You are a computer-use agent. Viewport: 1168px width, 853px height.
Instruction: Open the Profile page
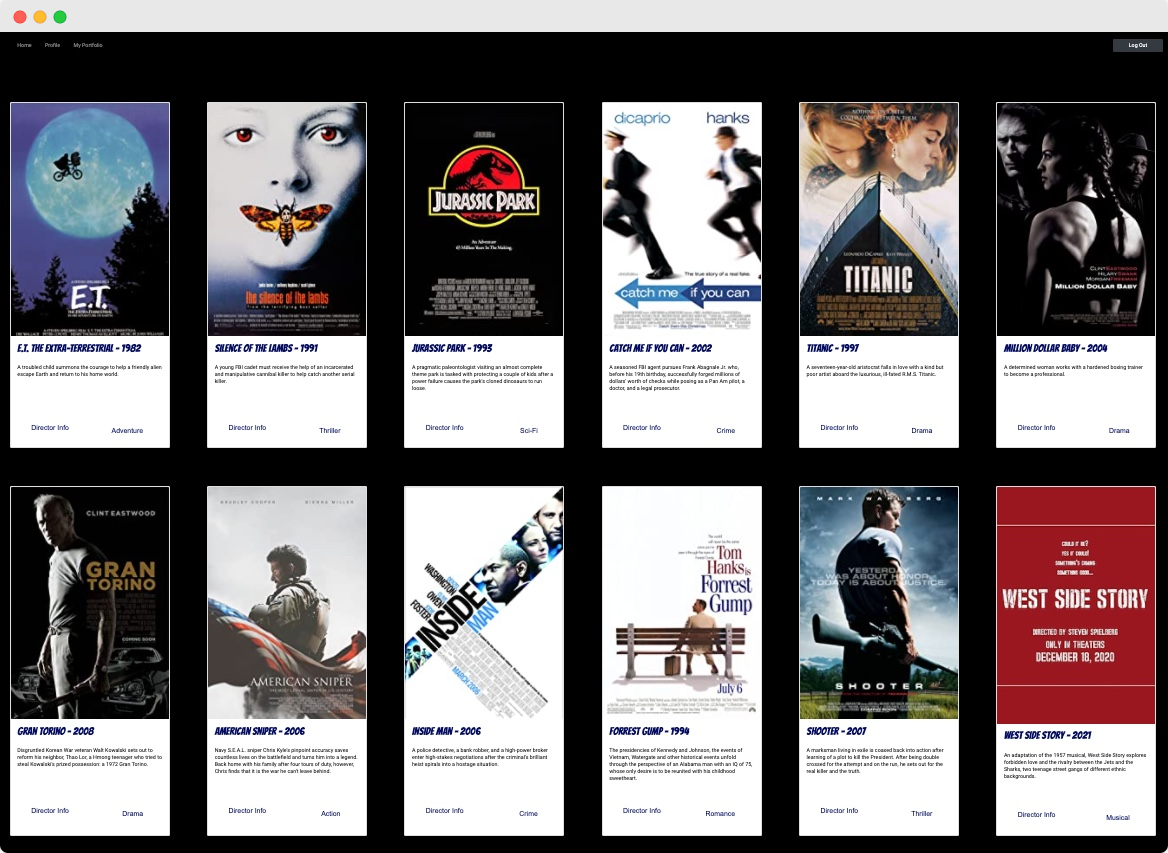point(52,45)
